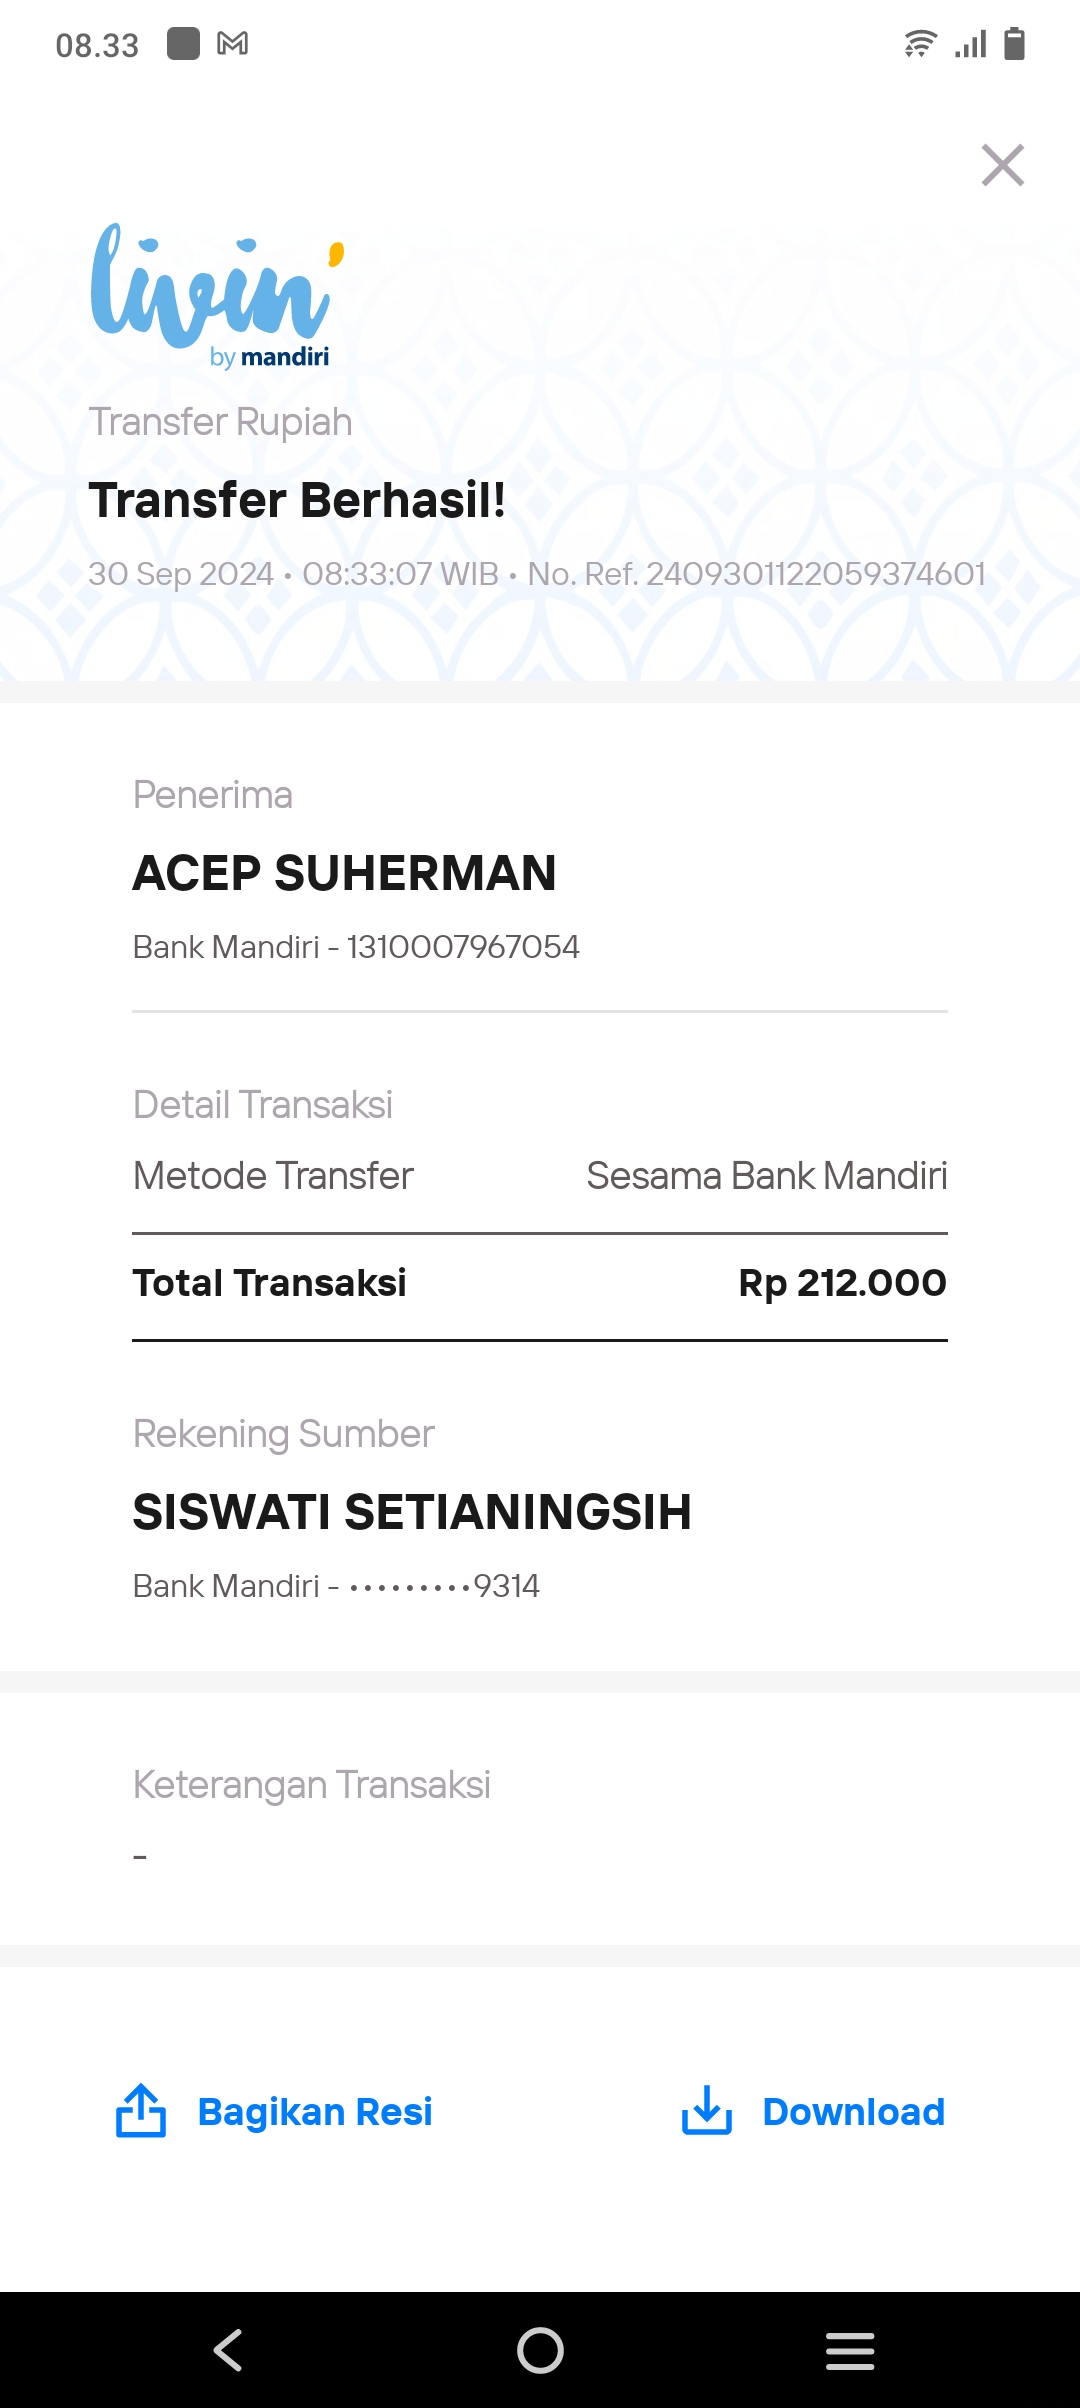The image size is (1080, 2408).
Task: Tap the Android back navigation arrow
Action: pyautogui.click(x=228, y=2350)
